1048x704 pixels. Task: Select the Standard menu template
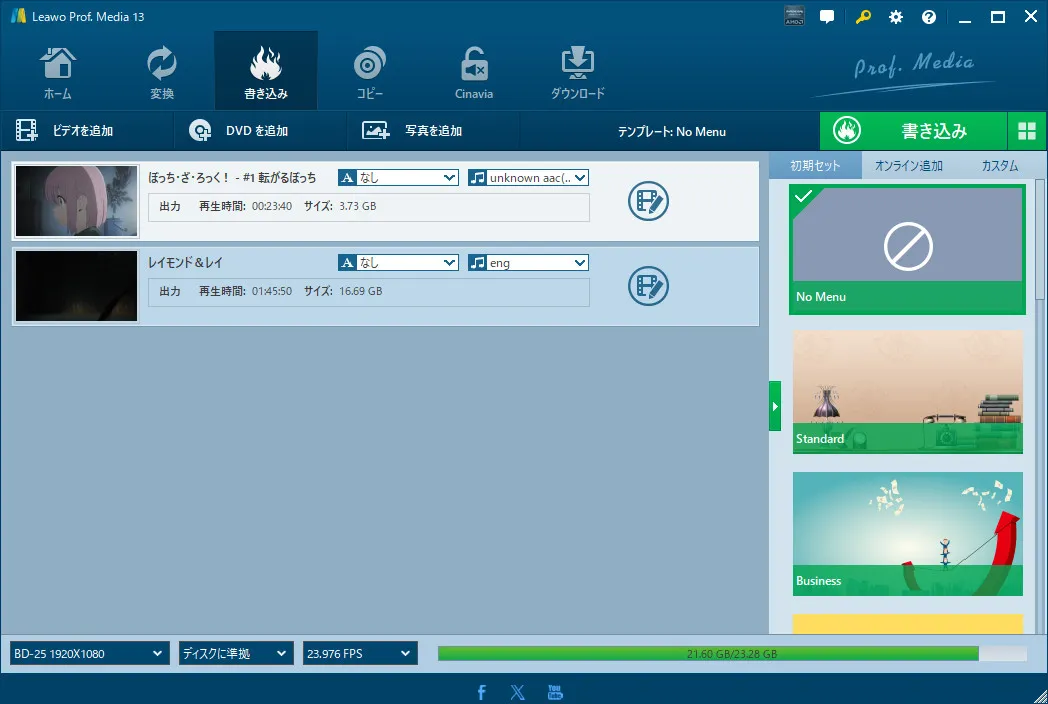coord(908,392)
